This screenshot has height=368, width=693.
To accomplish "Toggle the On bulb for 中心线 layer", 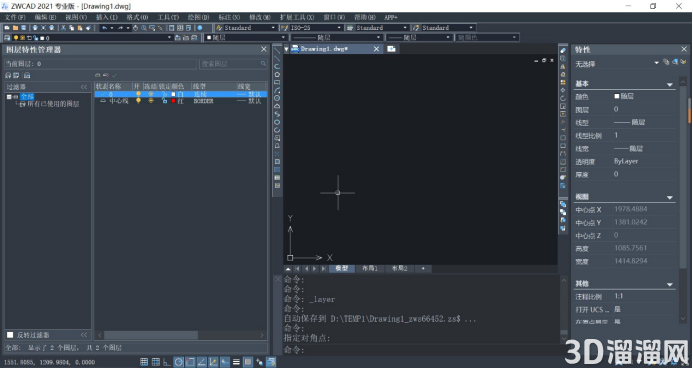I will click(138, 101).
